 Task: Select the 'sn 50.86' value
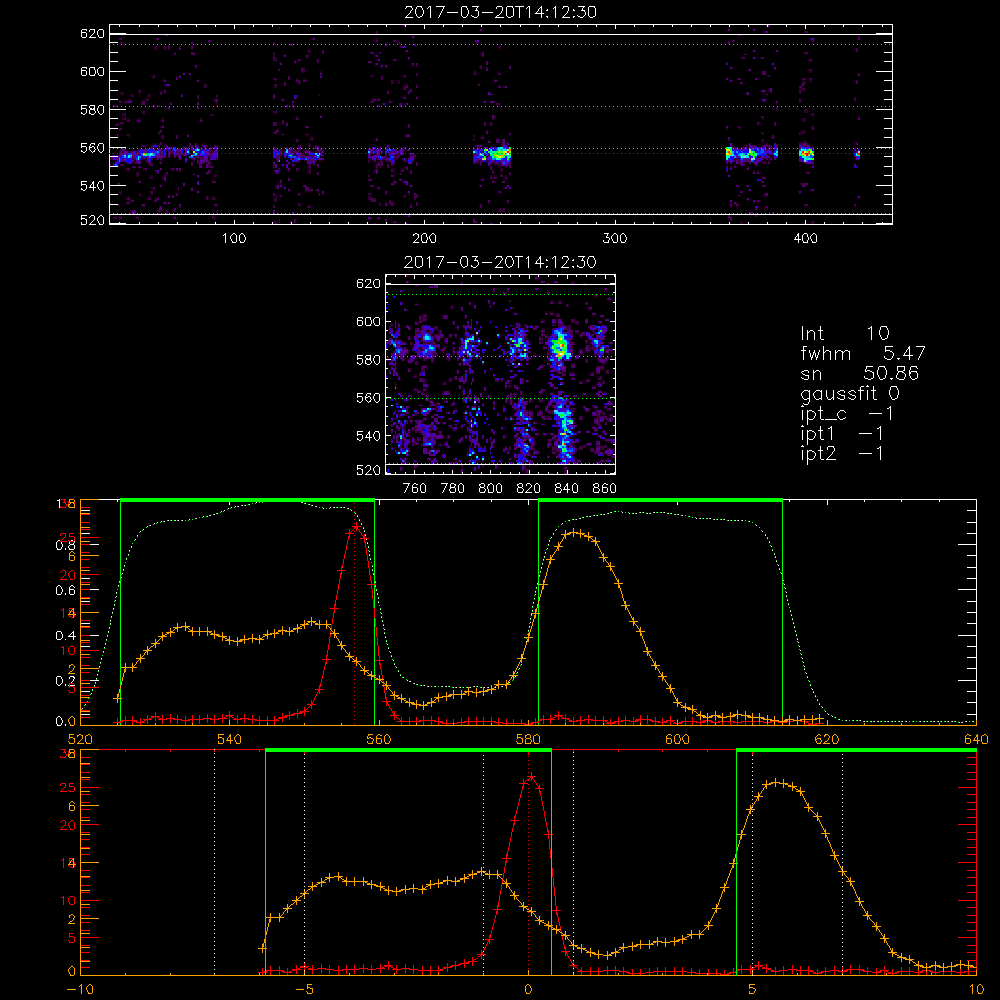click(x=859, y=373)
